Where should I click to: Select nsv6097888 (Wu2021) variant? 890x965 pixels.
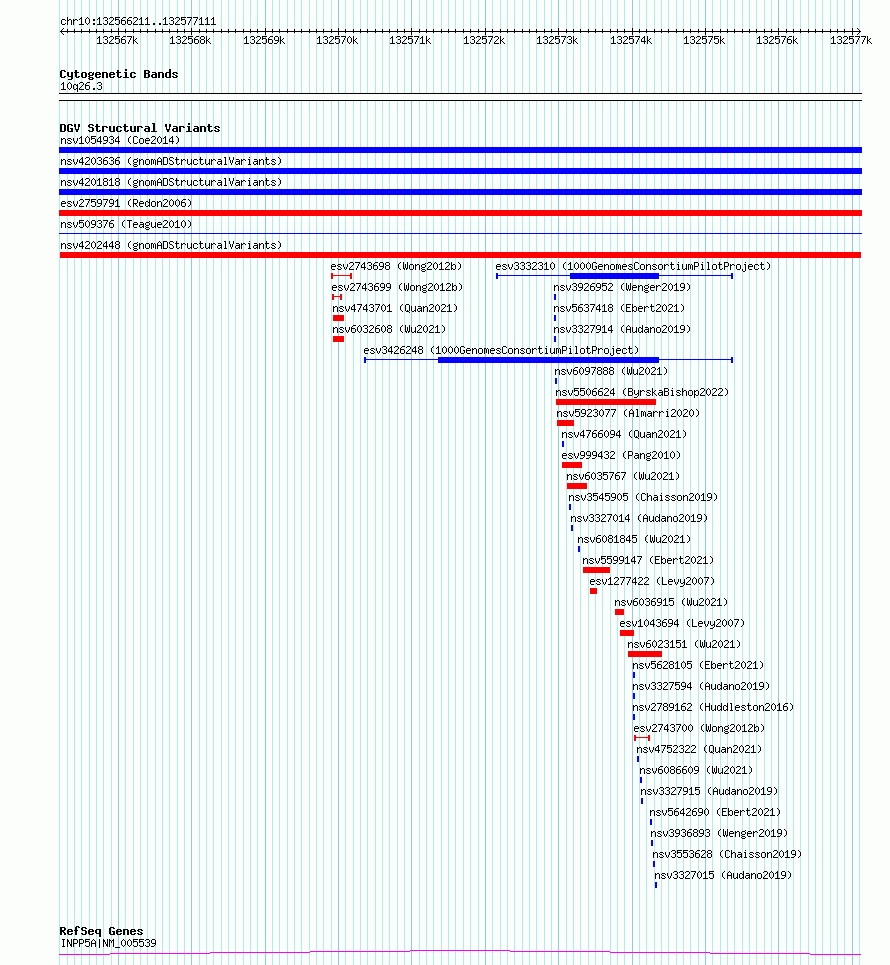coord(611,371)
